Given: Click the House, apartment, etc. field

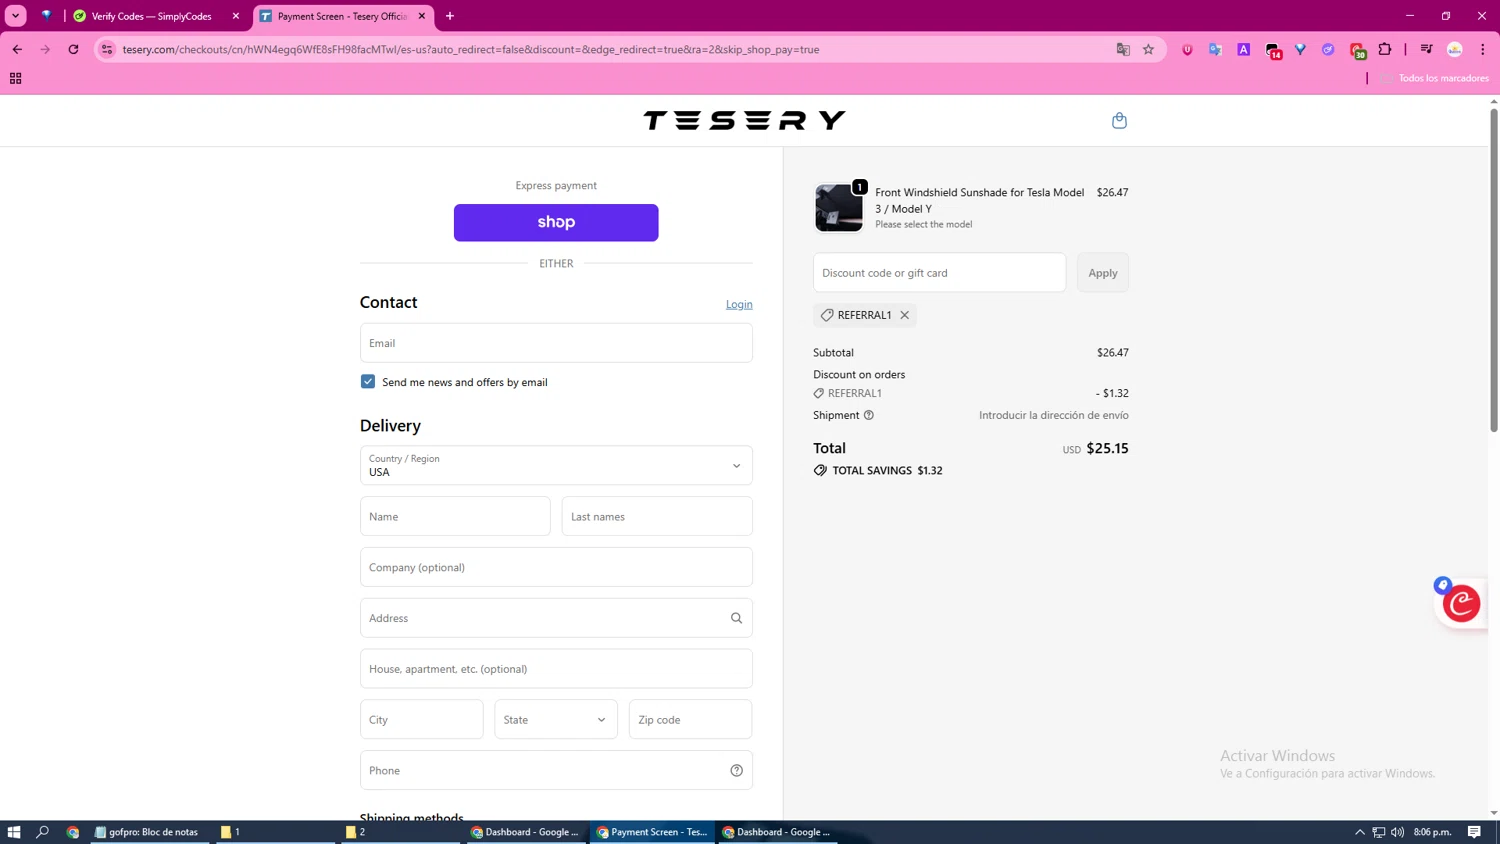Looking at the screenshot, I should pos(556,669).
